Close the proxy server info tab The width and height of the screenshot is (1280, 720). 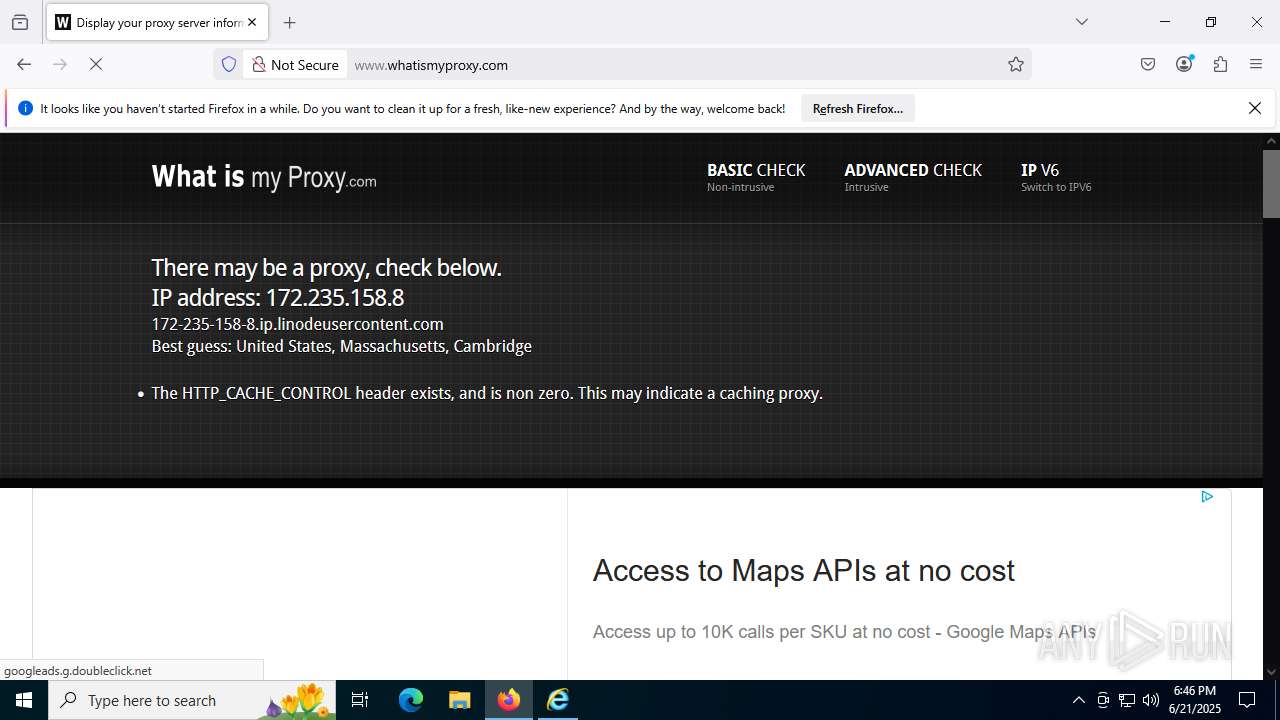[252, 22]
